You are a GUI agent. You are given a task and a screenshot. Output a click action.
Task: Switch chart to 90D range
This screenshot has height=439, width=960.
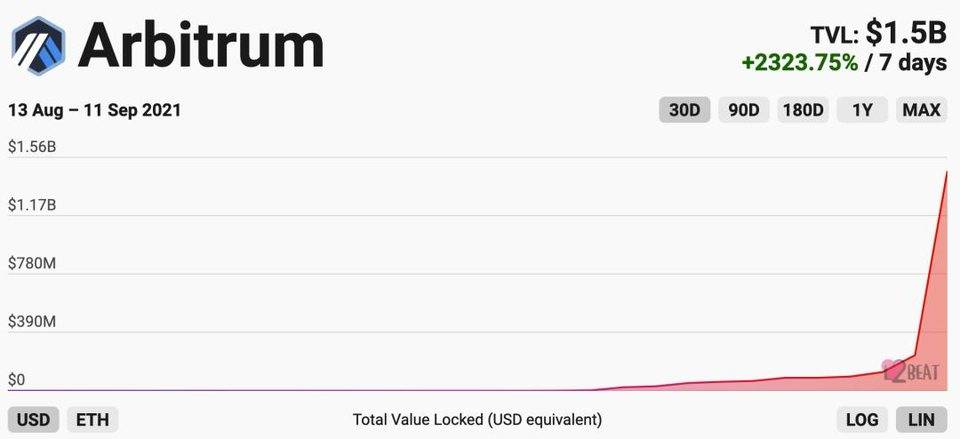[744, 110]
